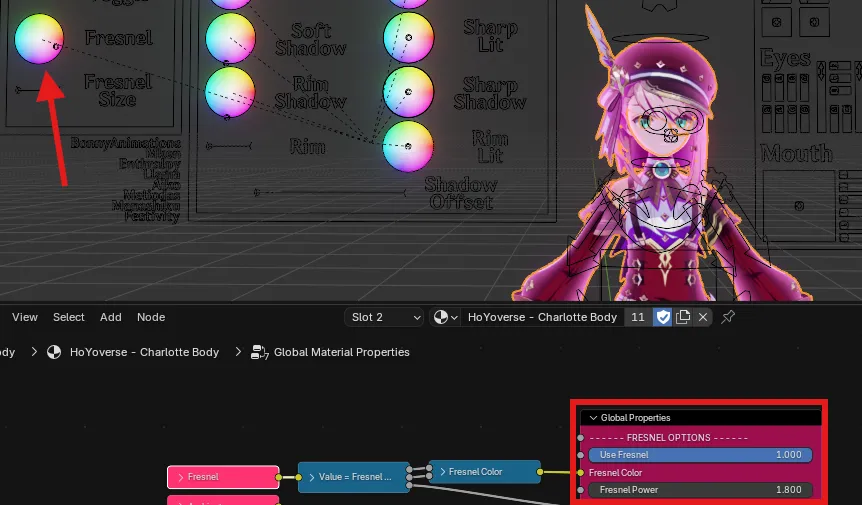Viewport: 862px width, 506px height.
Task: Click the Fresnel Color label in Global Properties
Action: 615,472
